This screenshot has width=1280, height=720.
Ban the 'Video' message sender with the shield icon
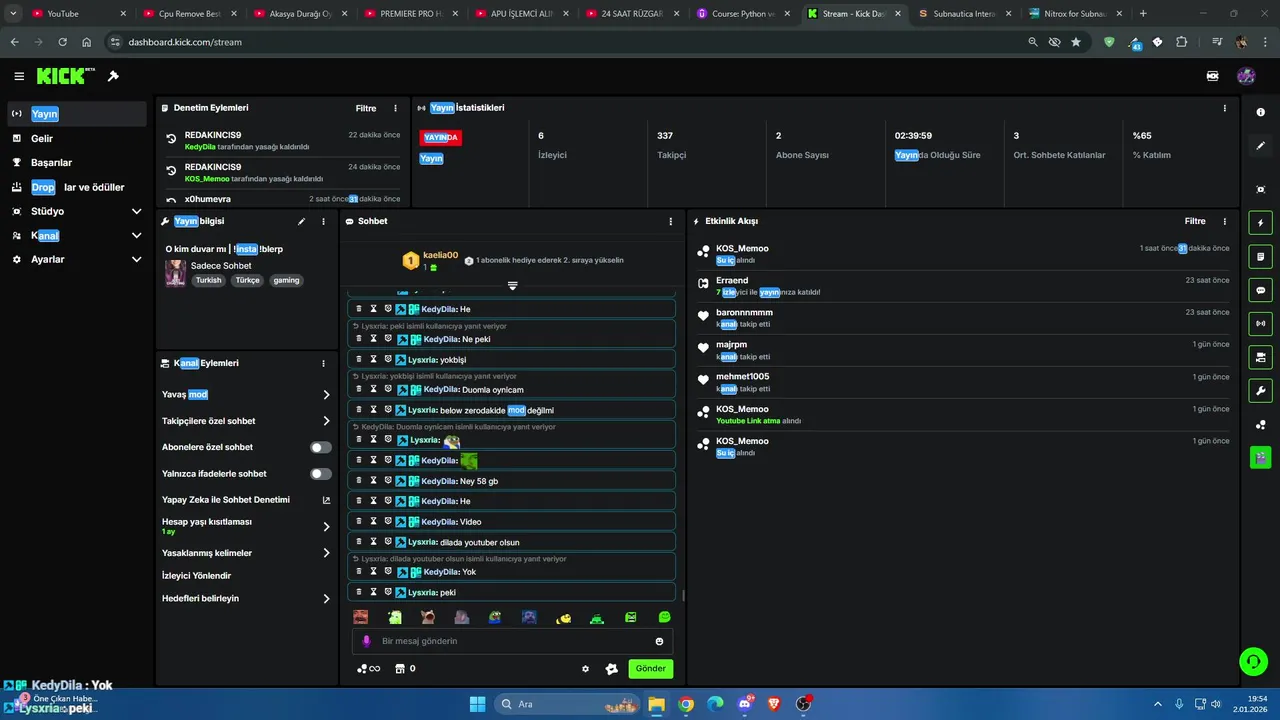point(388,521)
